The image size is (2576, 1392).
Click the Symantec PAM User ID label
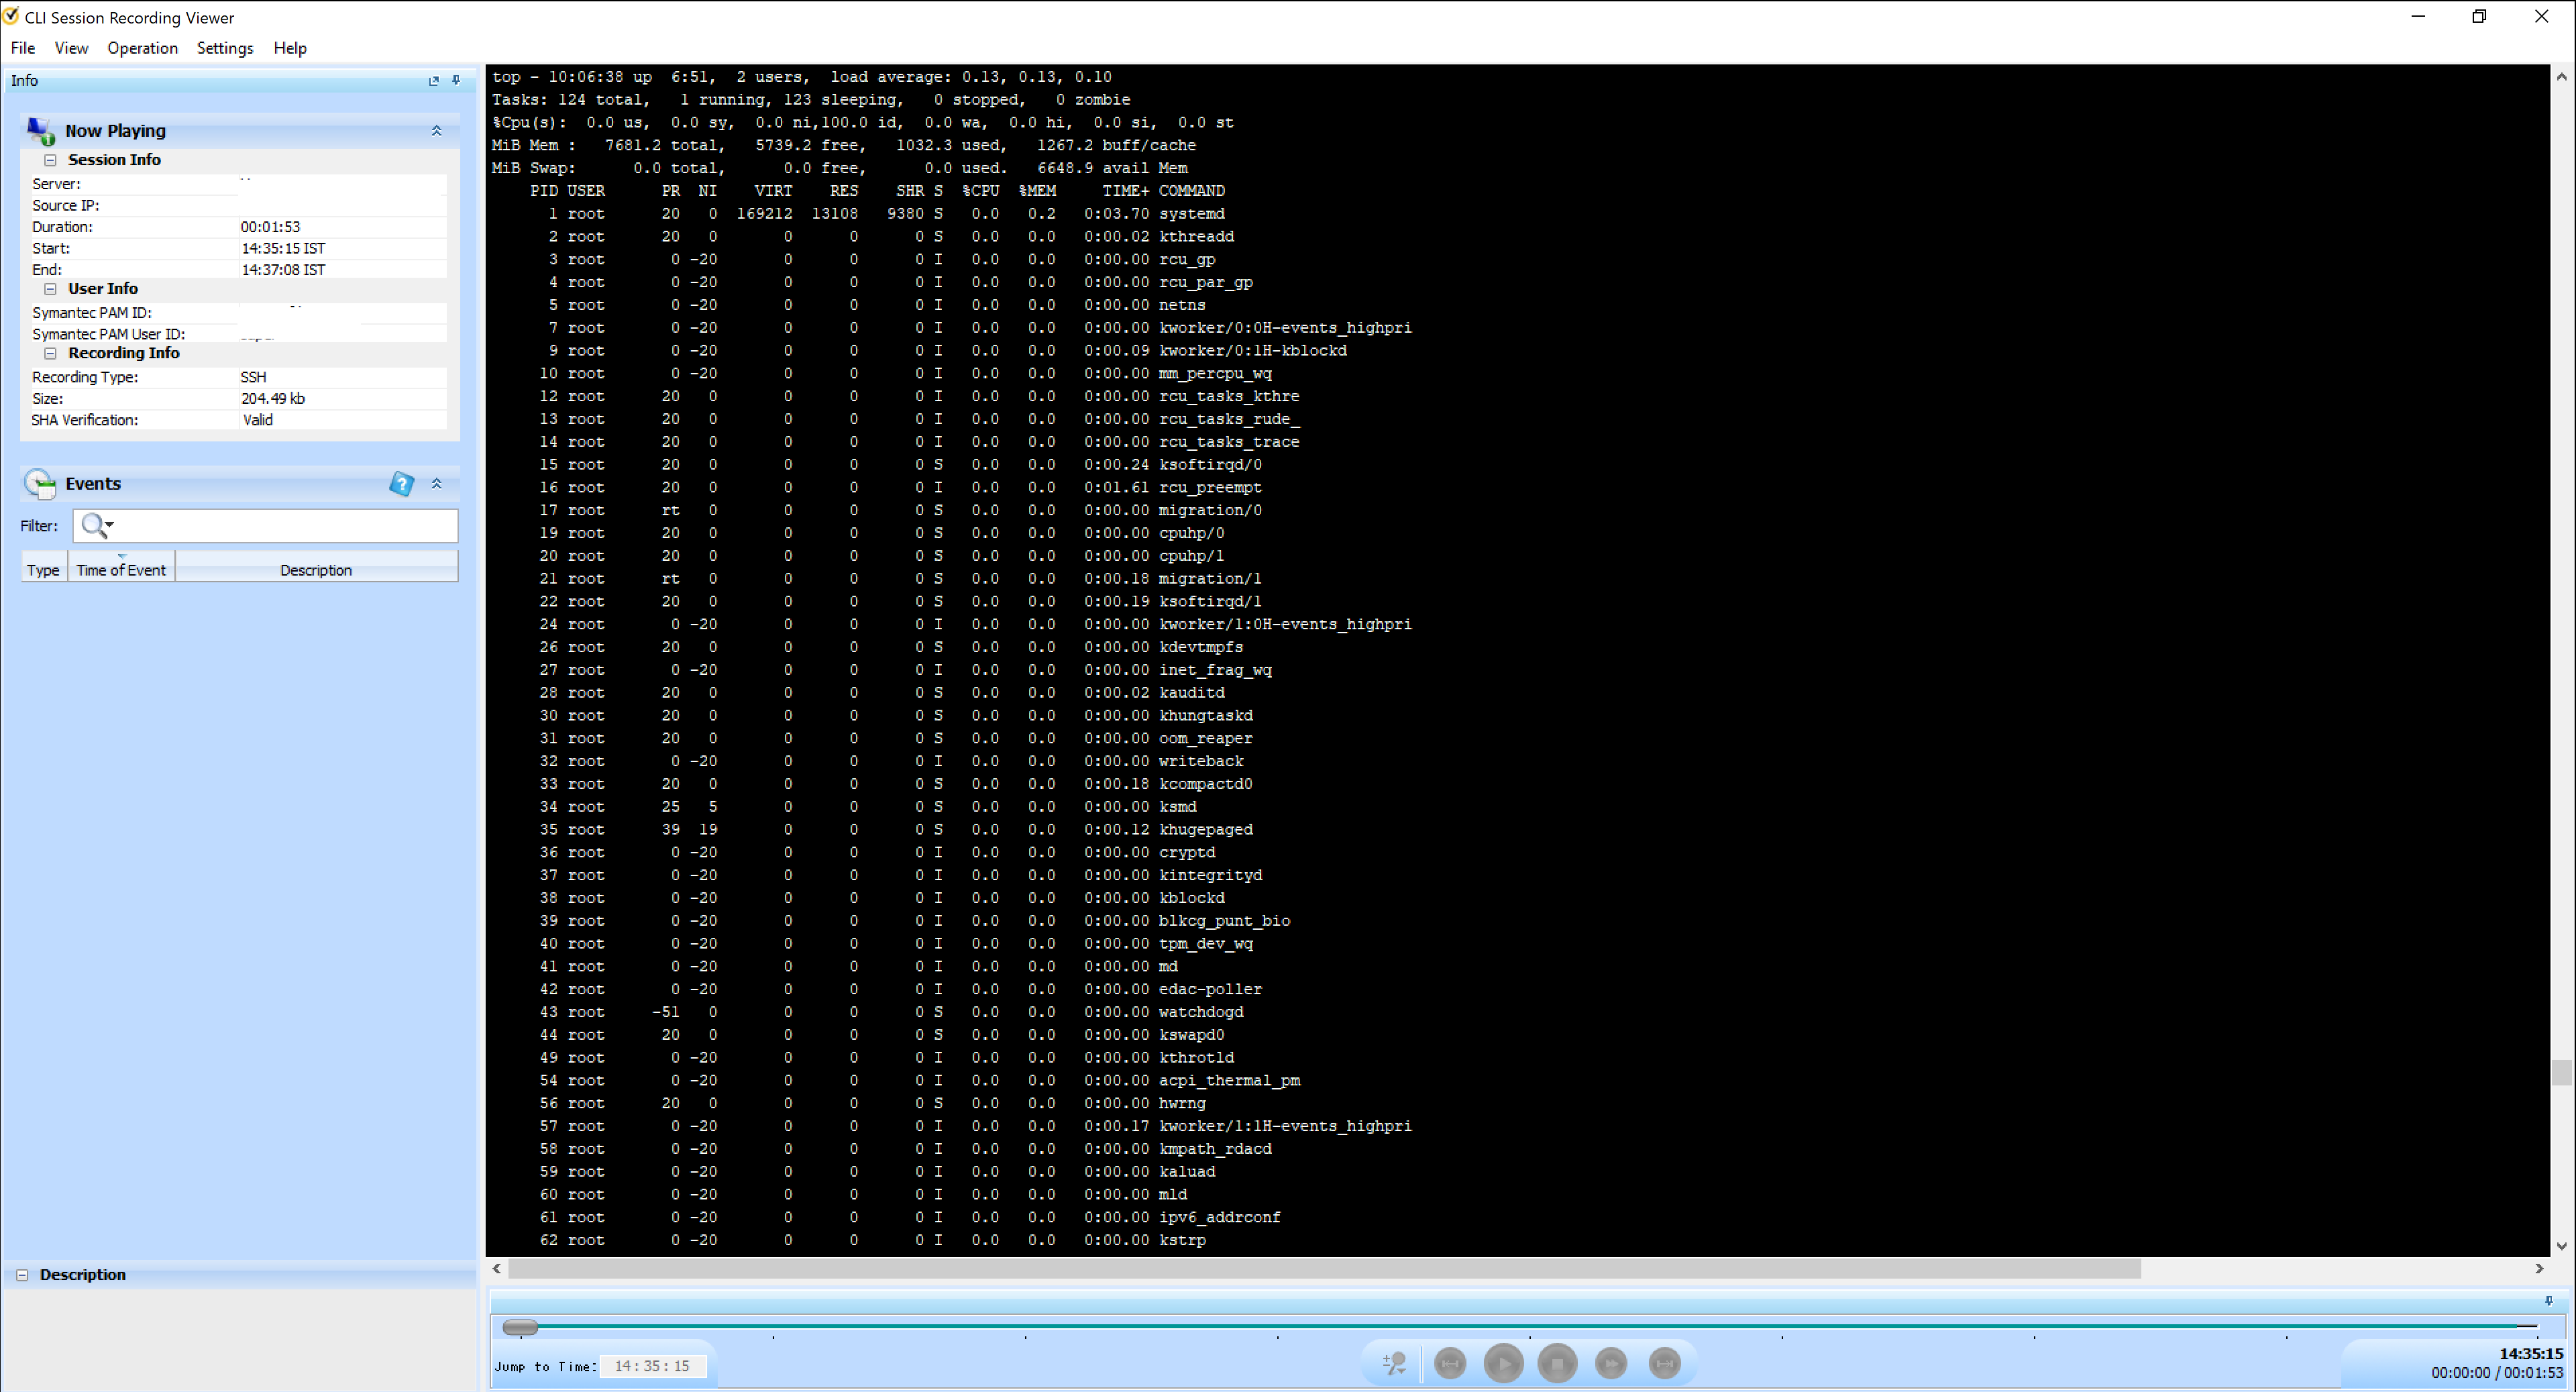tap(108, 335)
